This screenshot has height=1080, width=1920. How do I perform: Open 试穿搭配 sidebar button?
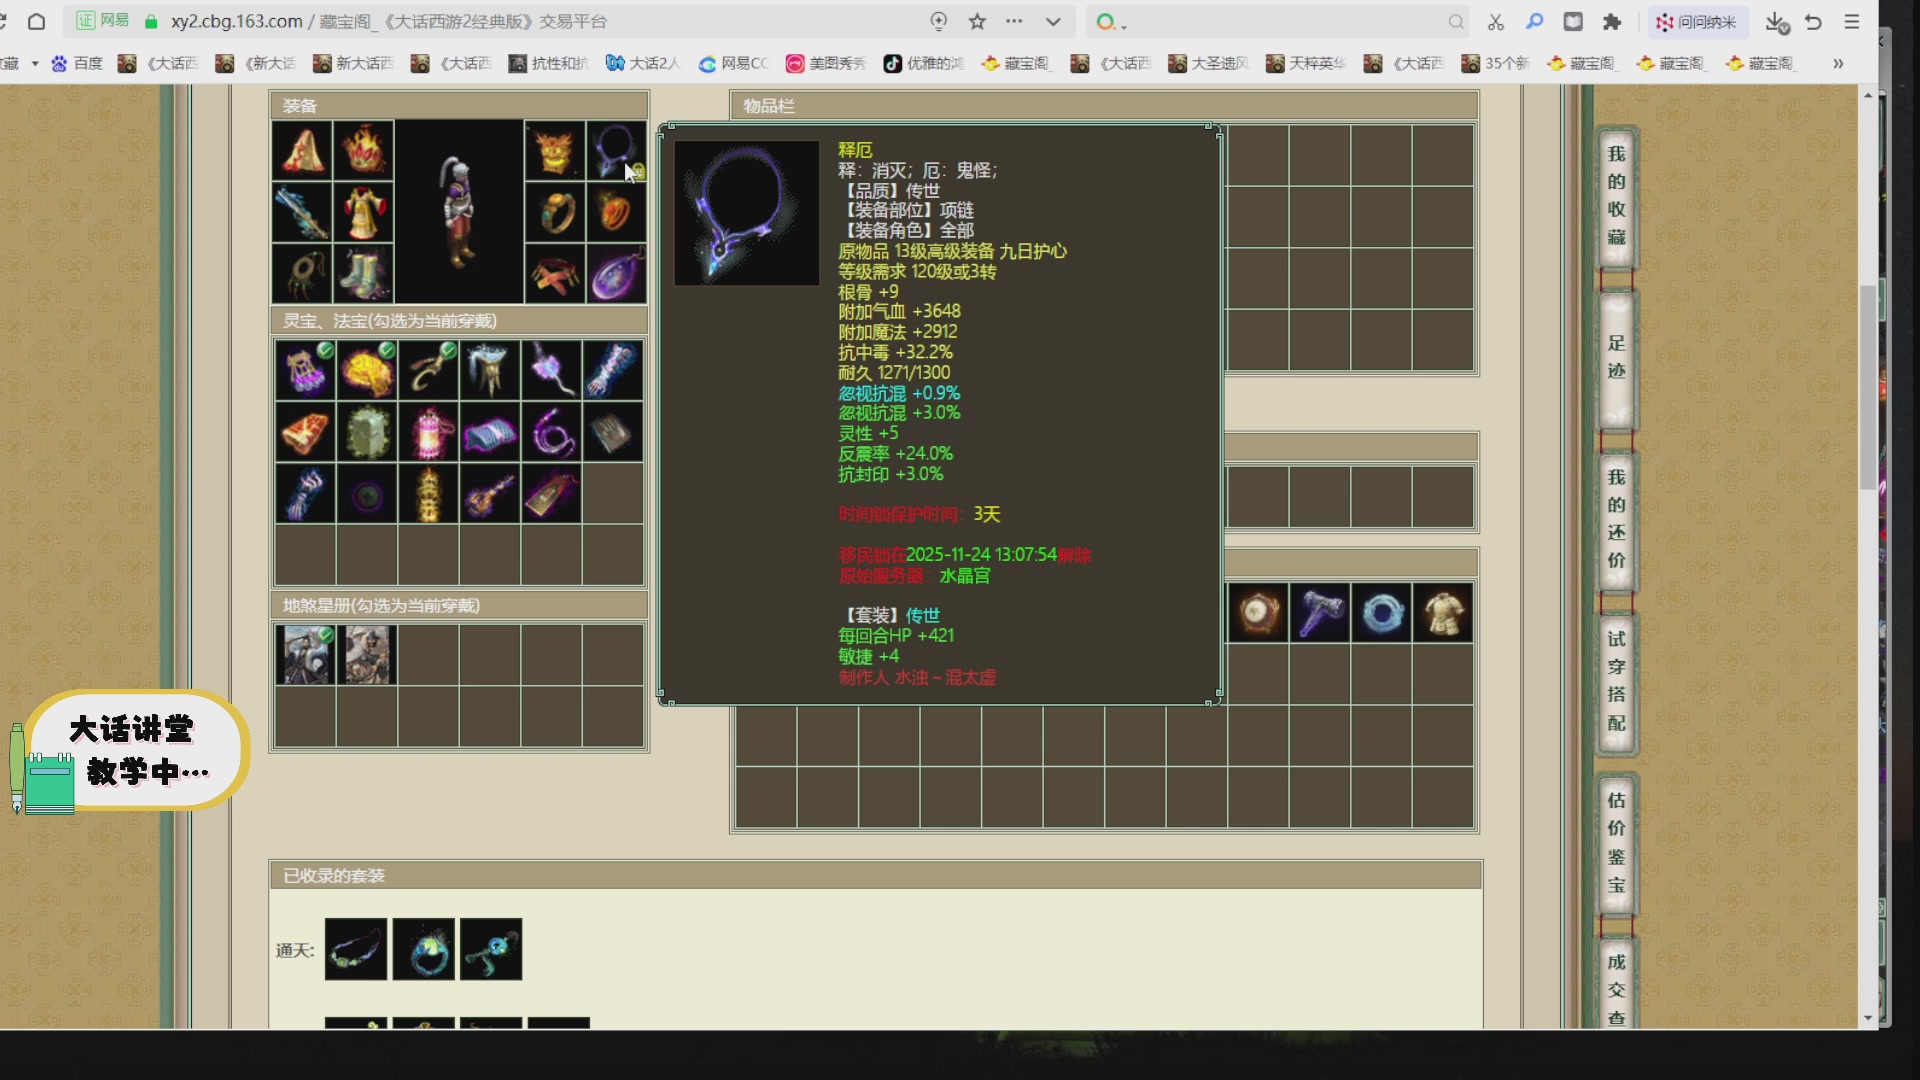1616,681
